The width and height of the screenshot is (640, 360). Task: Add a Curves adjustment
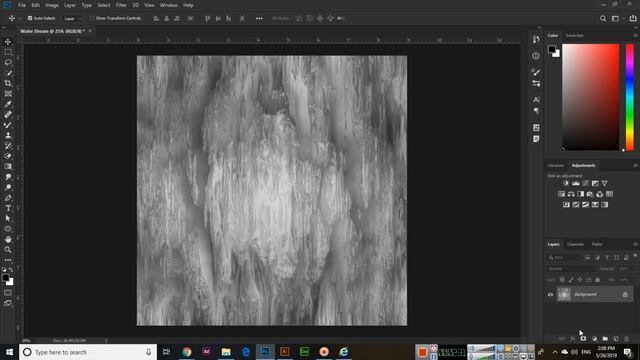[x=585, y=183]
